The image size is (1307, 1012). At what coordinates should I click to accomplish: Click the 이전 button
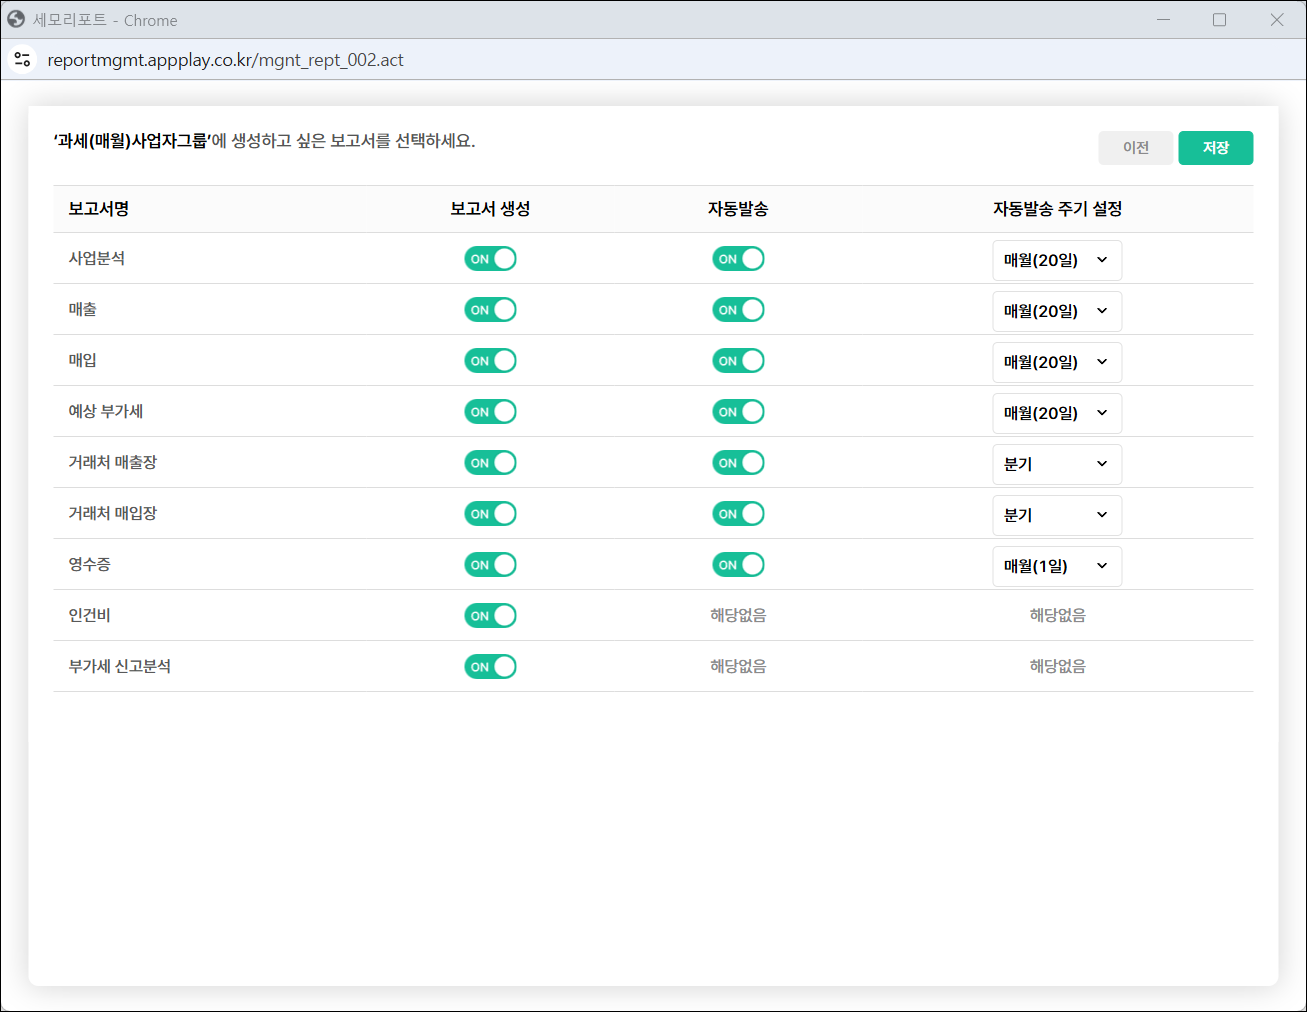coord(1135,148)
